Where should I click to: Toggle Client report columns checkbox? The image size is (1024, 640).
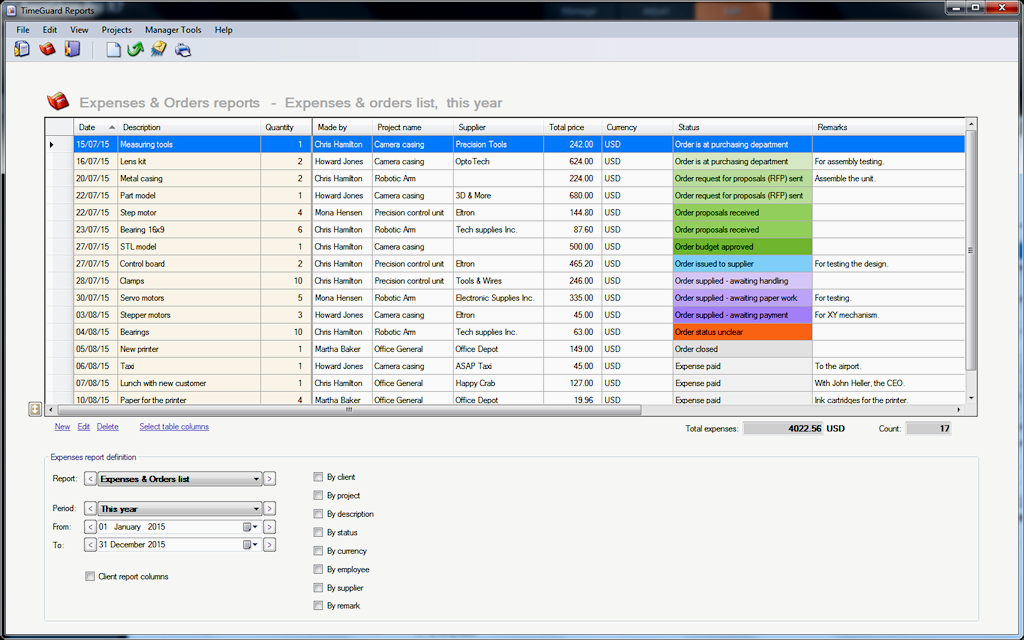[90, 577]
